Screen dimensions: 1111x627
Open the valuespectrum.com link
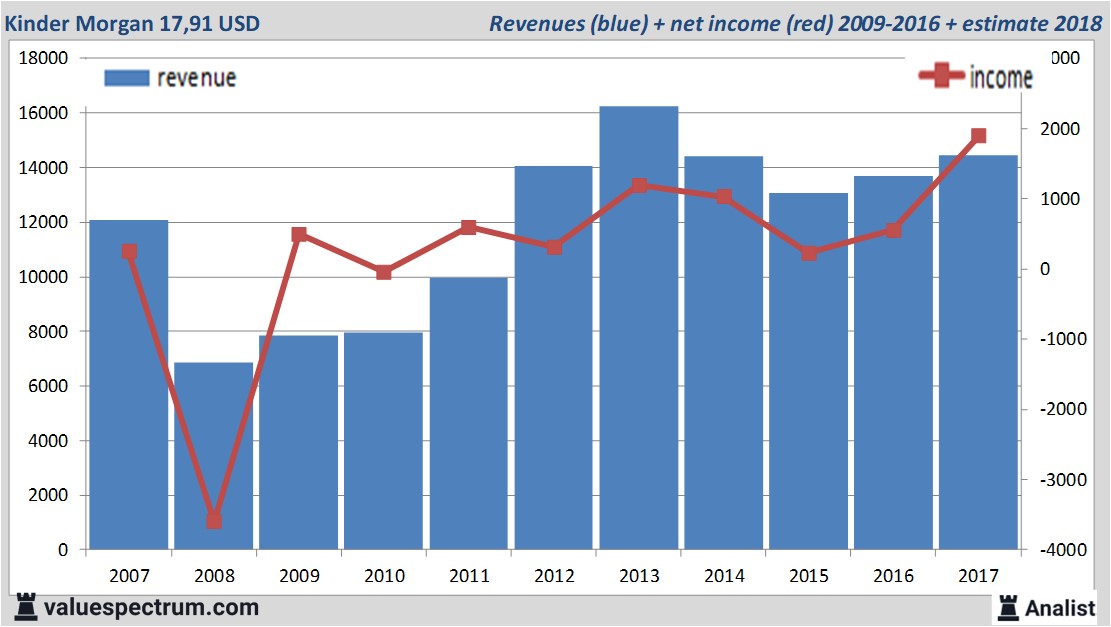click(x=151, y=607)
